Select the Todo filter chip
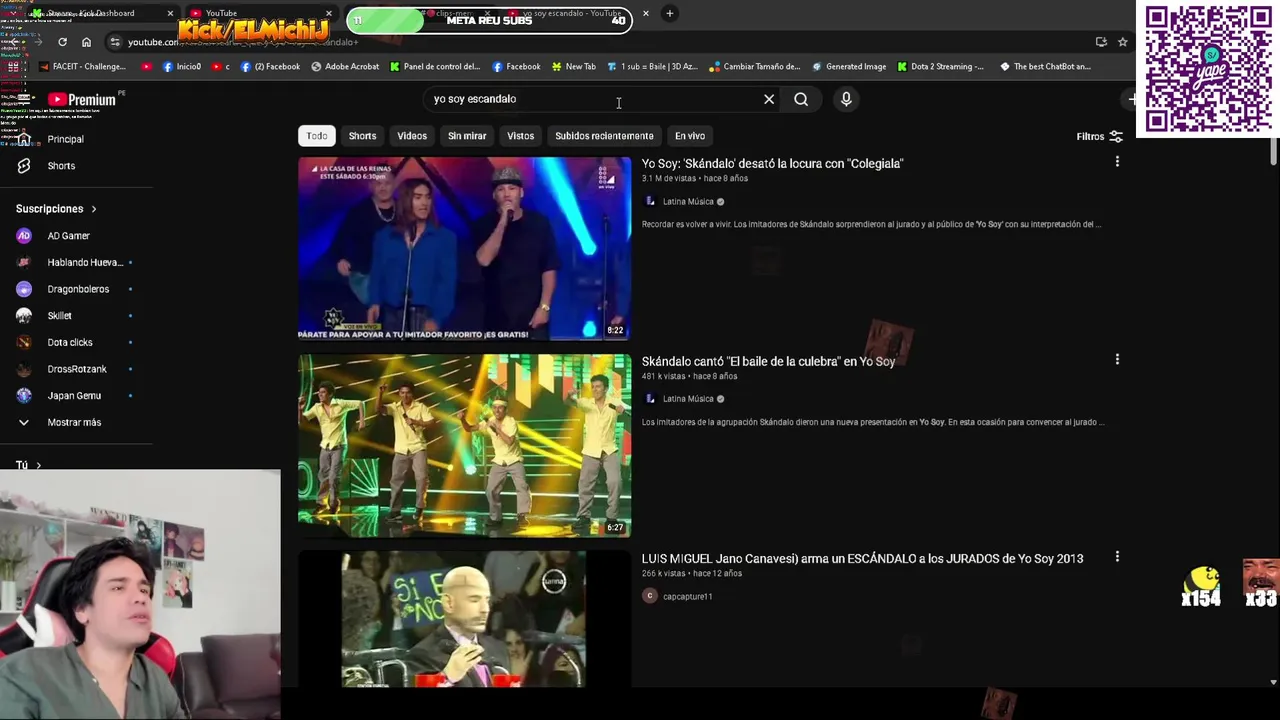 [x=317, y=136]
